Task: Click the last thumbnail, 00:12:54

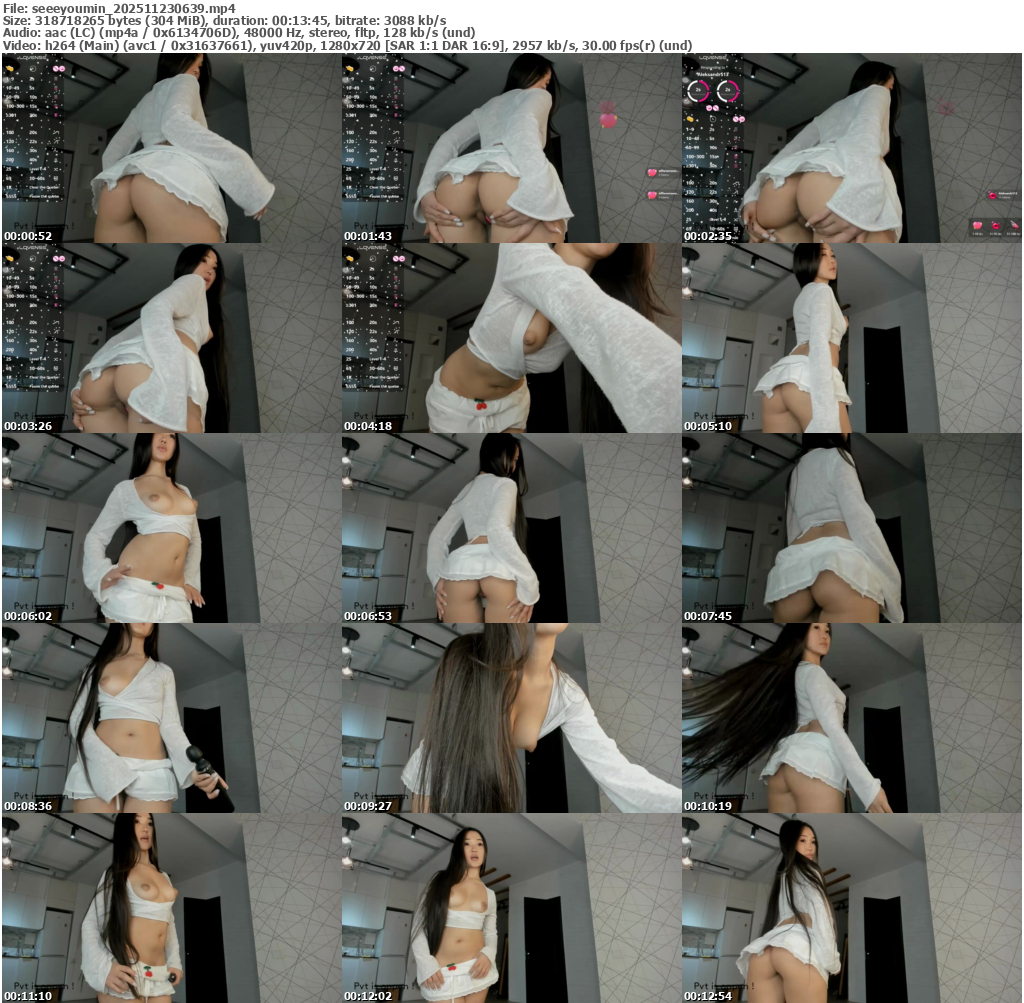Action: [x=851, y=908]
